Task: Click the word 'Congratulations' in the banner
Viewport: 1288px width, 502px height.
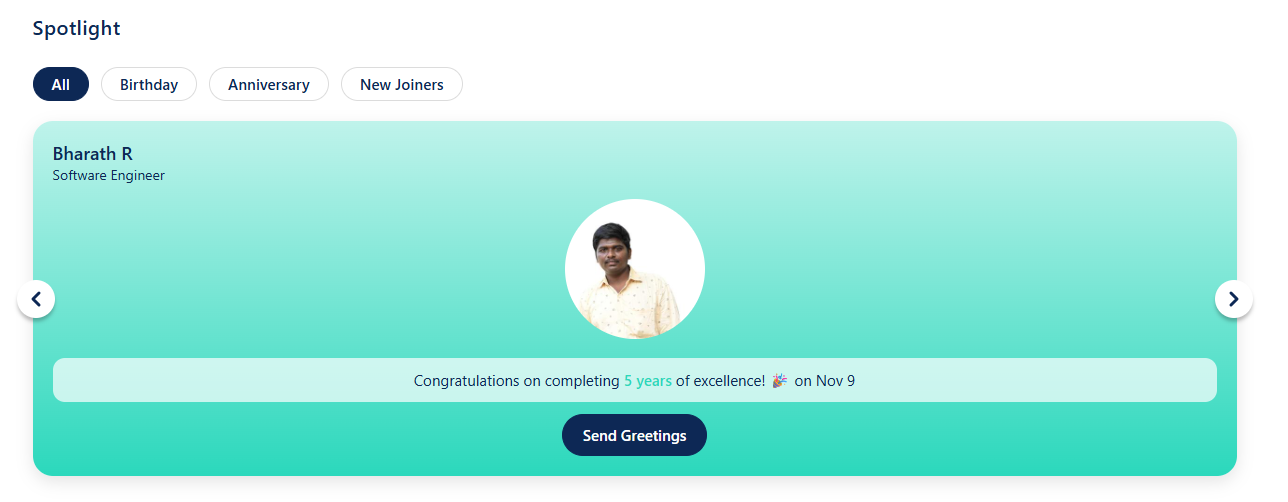Action: click(466, 381)
